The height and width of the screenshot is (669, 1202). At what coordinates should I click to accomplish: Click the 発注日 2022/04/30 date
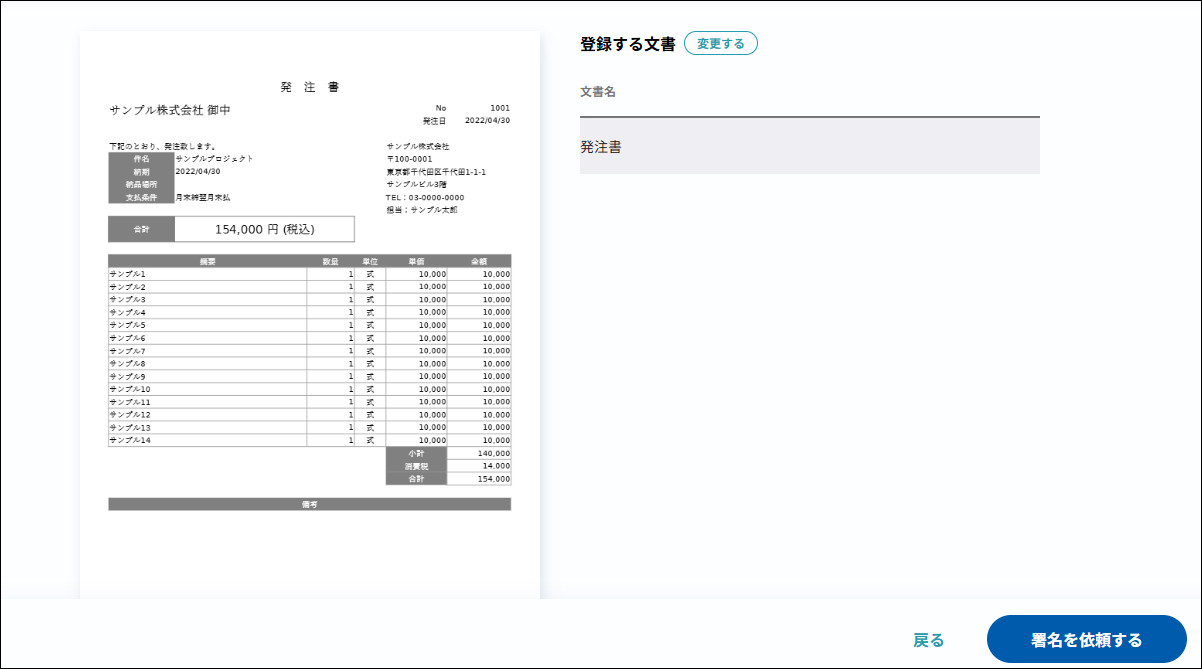[x=487, y=121]
